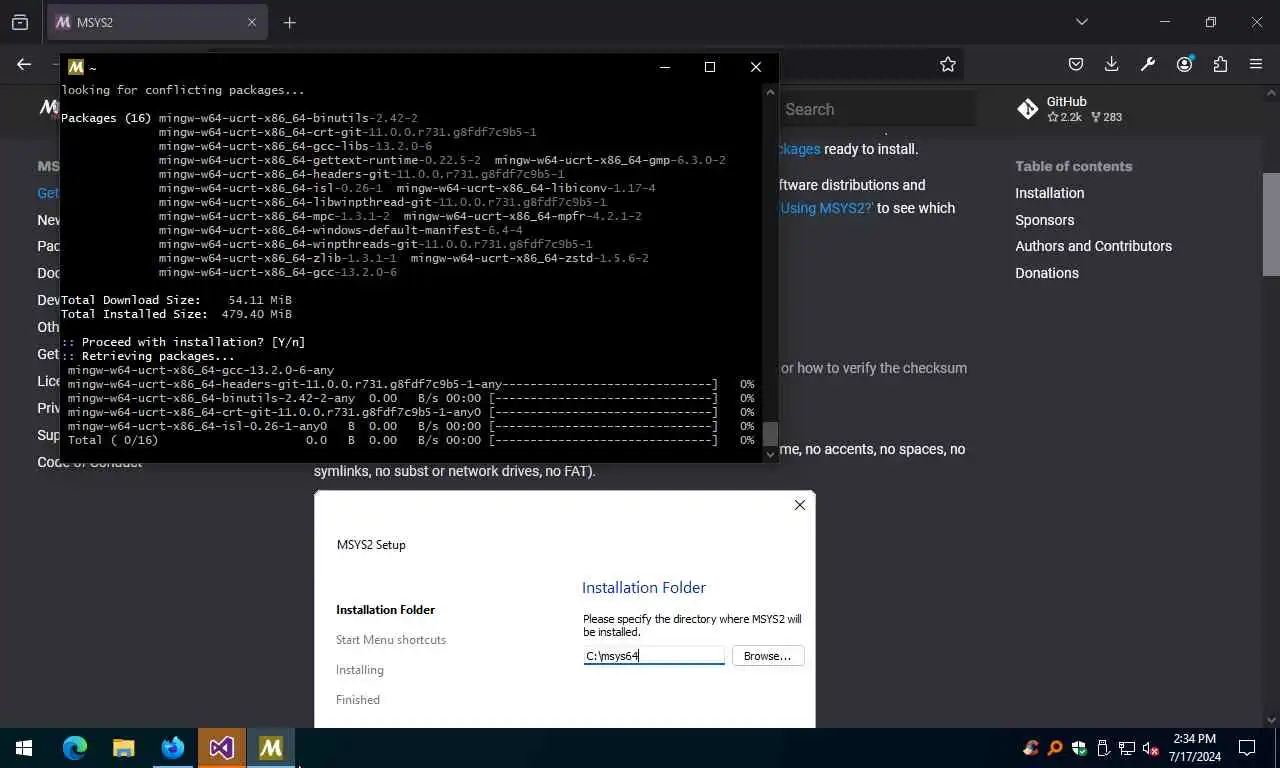Open the Installation contents link
The width and height of the screenshot is (1280, 768).
tap(1049, 193)
